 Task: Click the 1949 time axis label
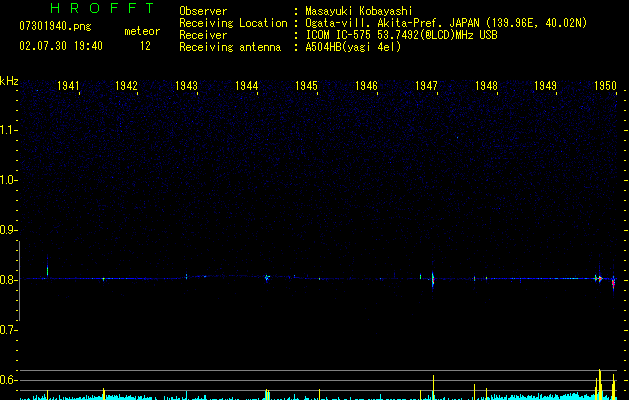pyautogui.click(x=546, y=86)
